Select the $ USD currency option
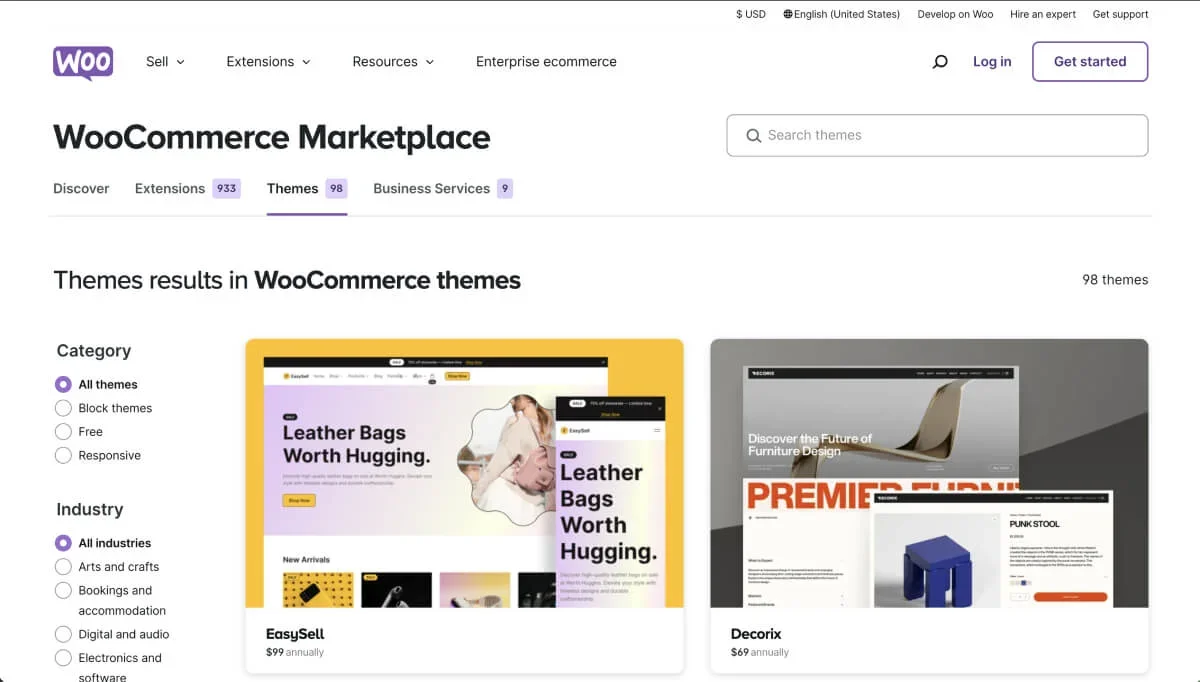Viewport: 1200px width, 682px height. point(749,14)
